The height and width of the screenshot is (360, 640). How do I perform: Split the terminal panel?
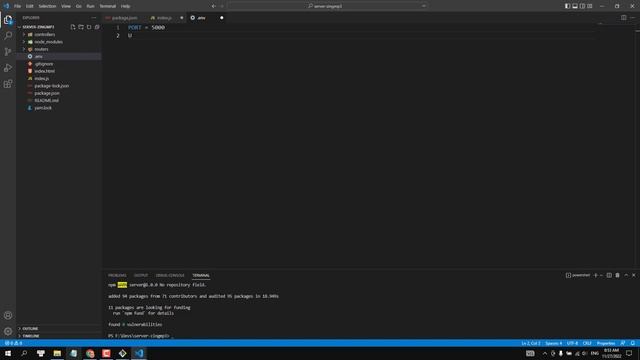coord(609,275)
